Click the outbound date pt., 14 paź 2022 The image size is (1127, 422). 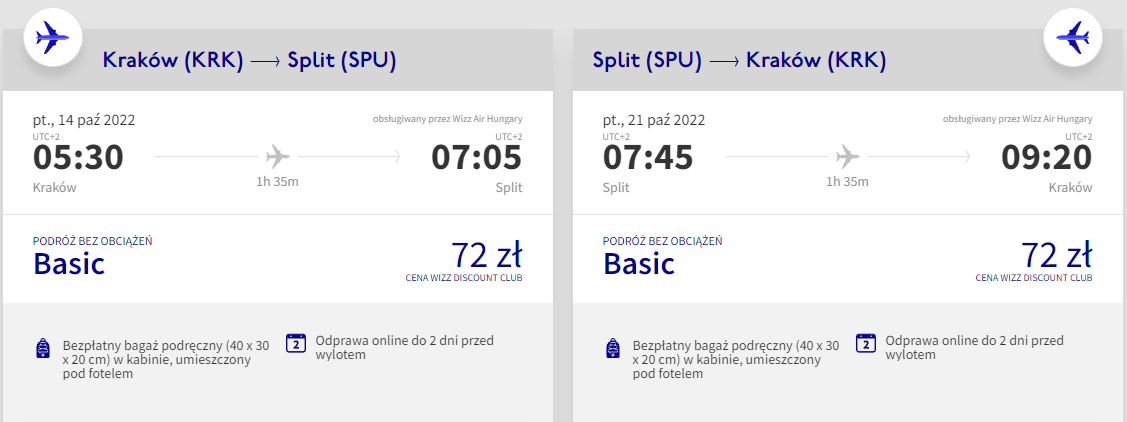click(84, 120)
